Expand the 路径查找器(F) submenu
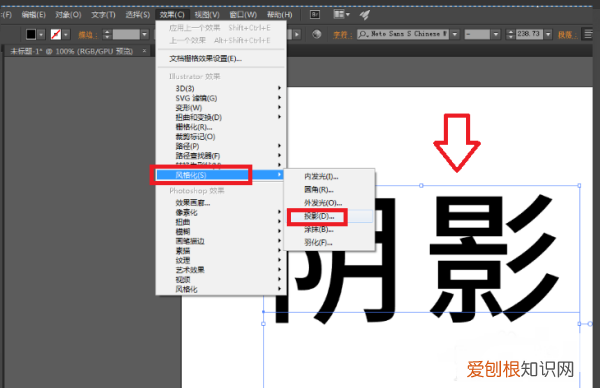 [221, 155]
